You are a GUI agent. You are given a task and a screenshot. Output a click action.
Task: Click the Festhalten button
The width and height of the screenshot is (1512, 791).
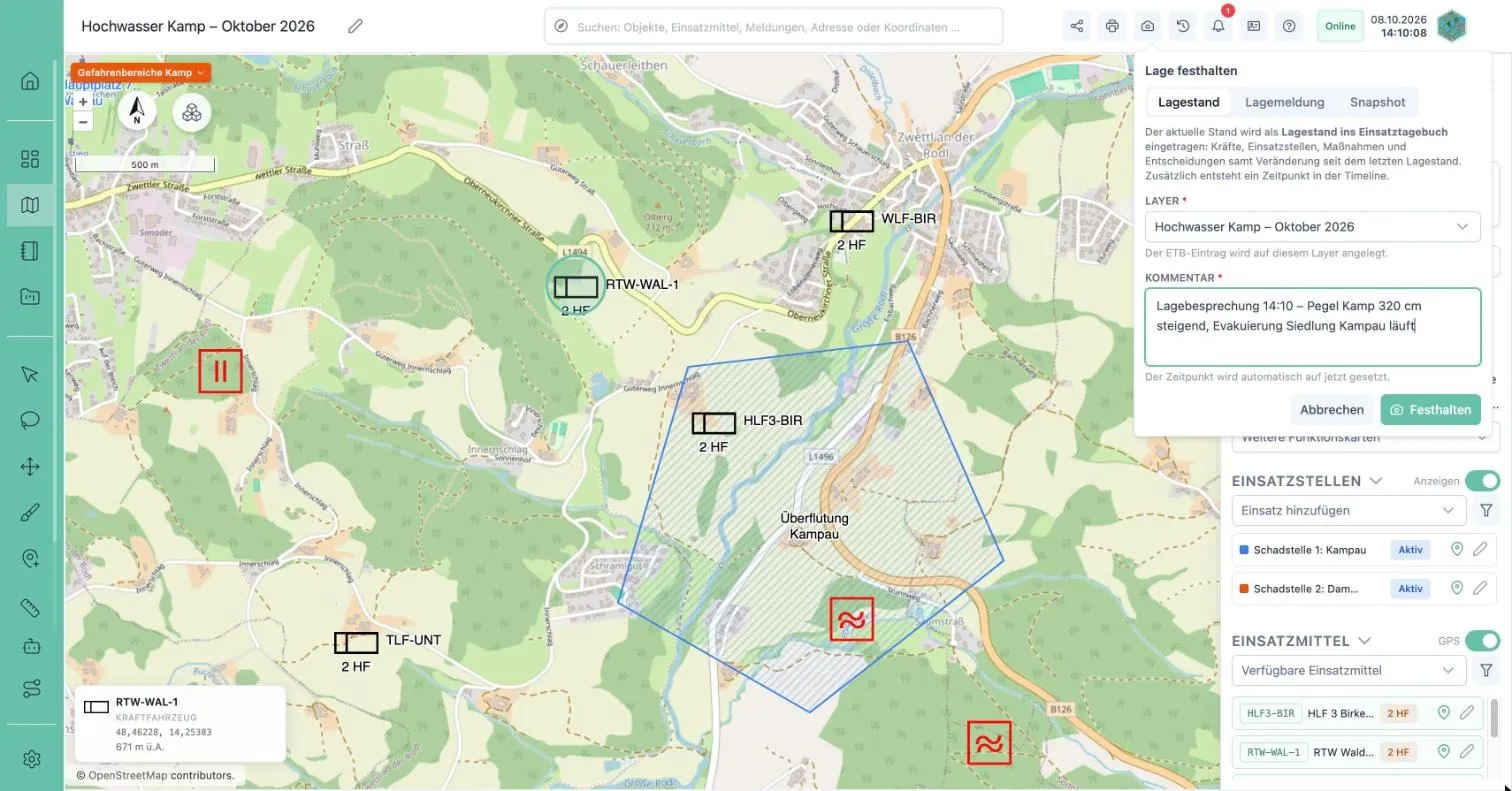1430,410
